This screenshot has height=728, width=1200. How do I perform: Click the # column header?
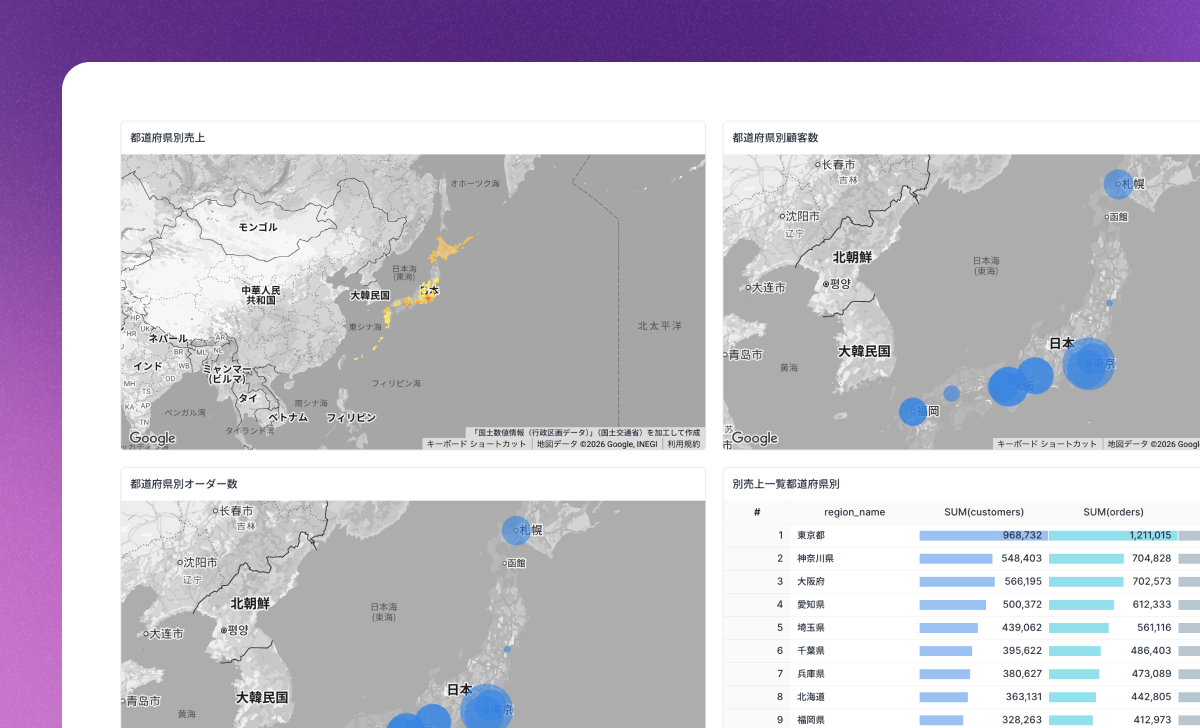(x=757, y=512)
